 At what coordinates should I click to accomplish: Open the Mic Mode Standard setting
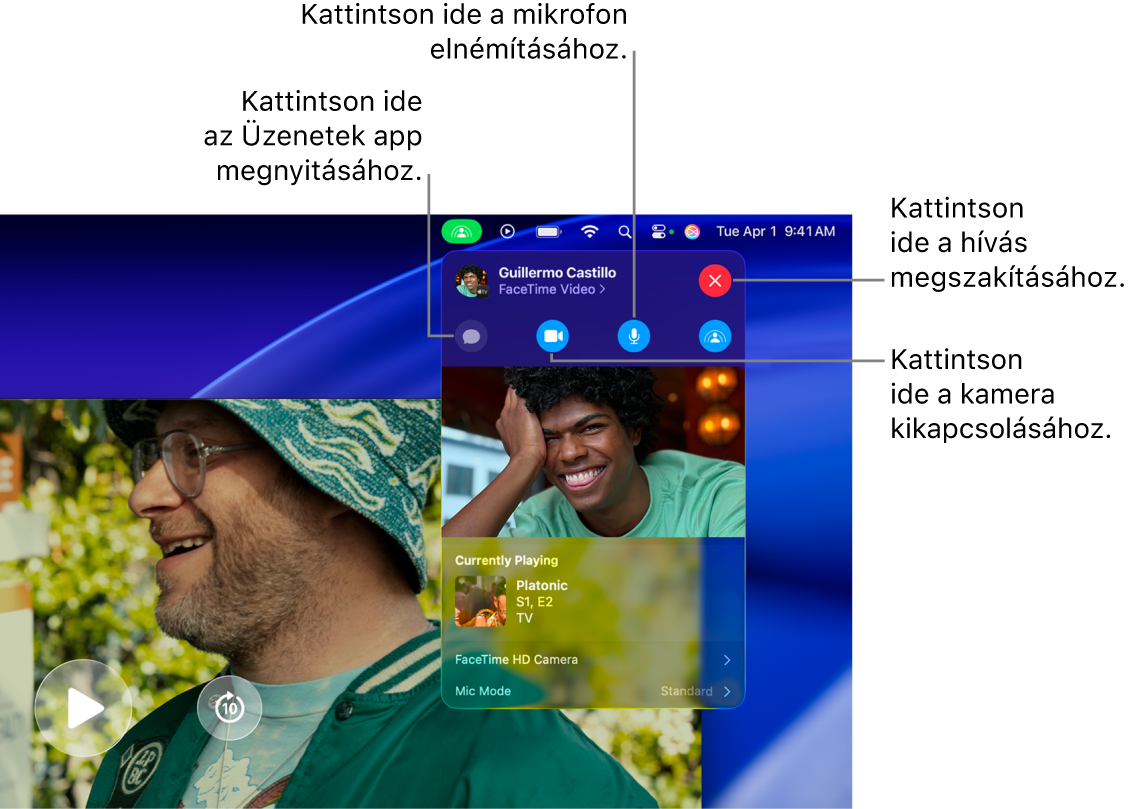click(x=687, y=692)
